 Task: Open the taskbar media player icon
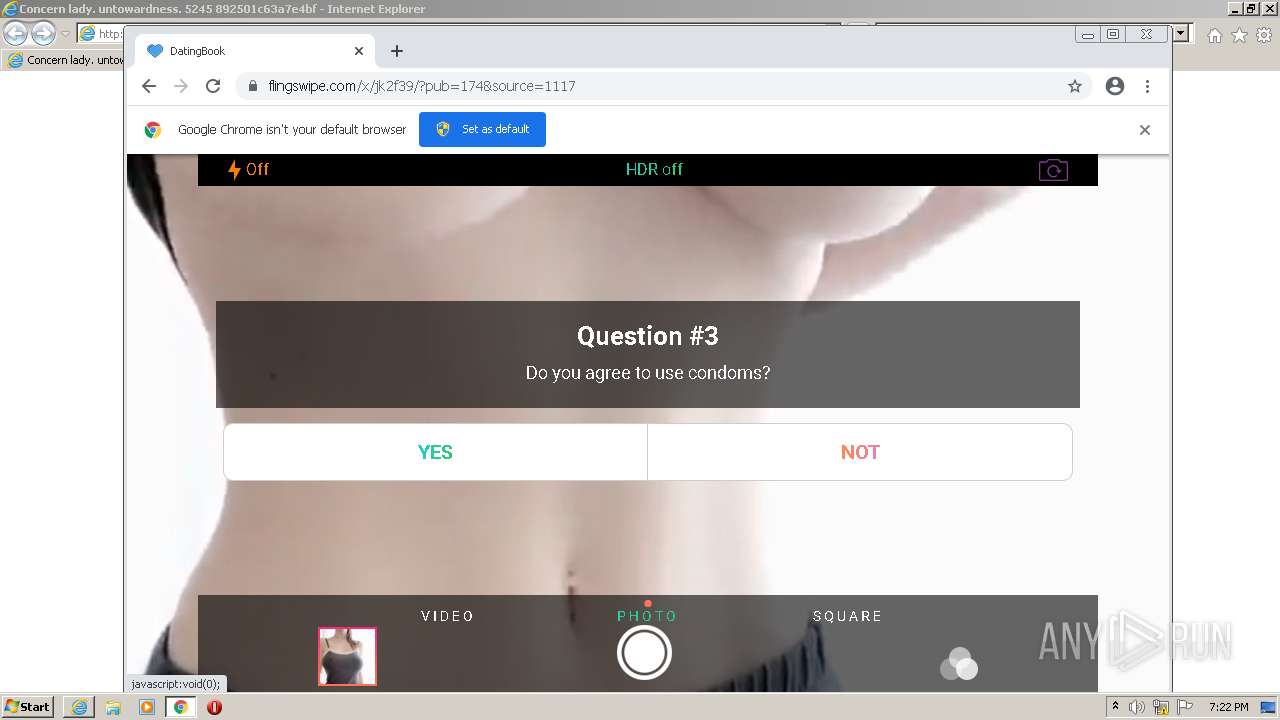pyautogui.click(x=147, y=707)
